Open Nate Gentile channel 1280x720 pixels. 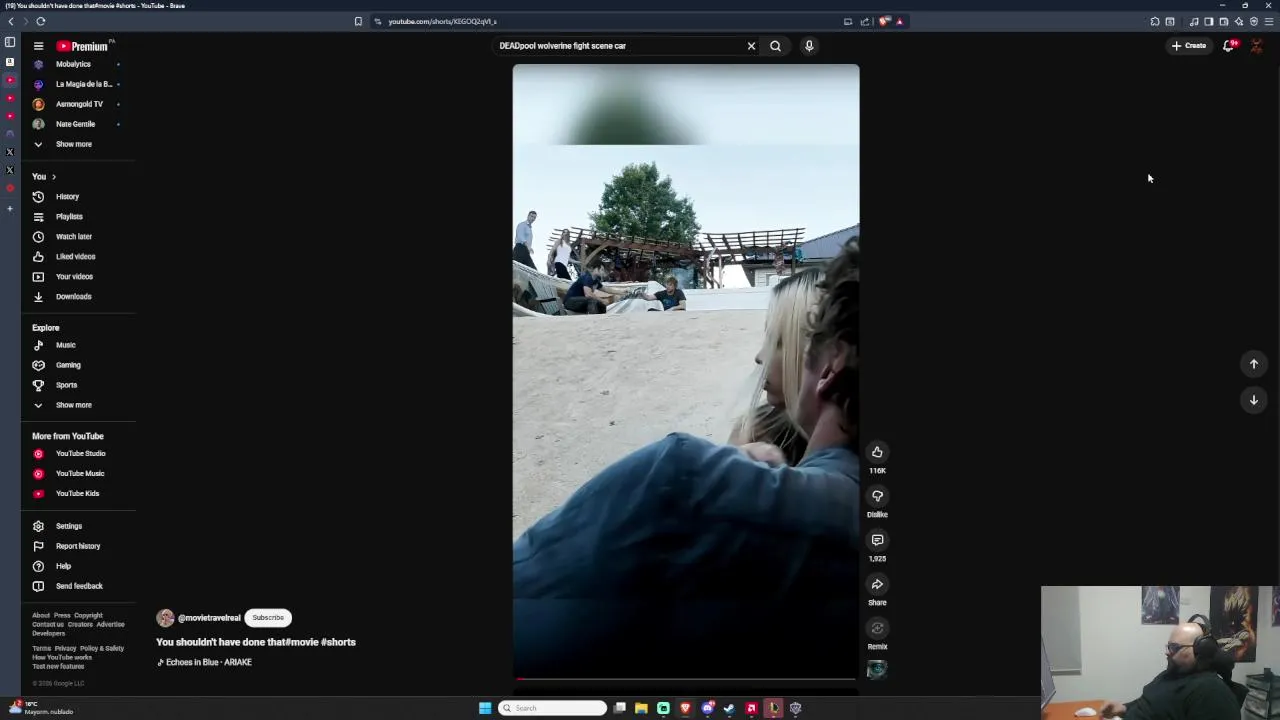pyautogui.click(x=76, y=124)
